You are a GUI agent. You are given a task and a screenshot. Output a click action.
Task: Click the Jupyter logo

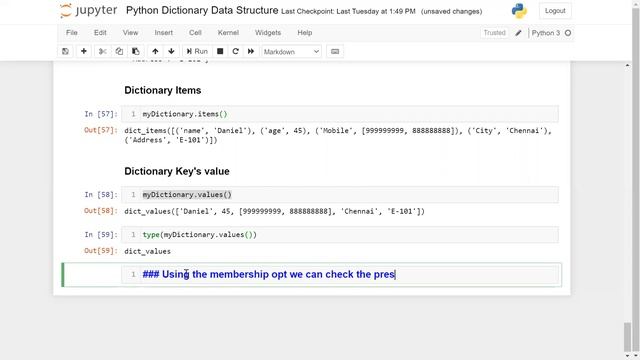pyautogui.click(x=89, y=11)
